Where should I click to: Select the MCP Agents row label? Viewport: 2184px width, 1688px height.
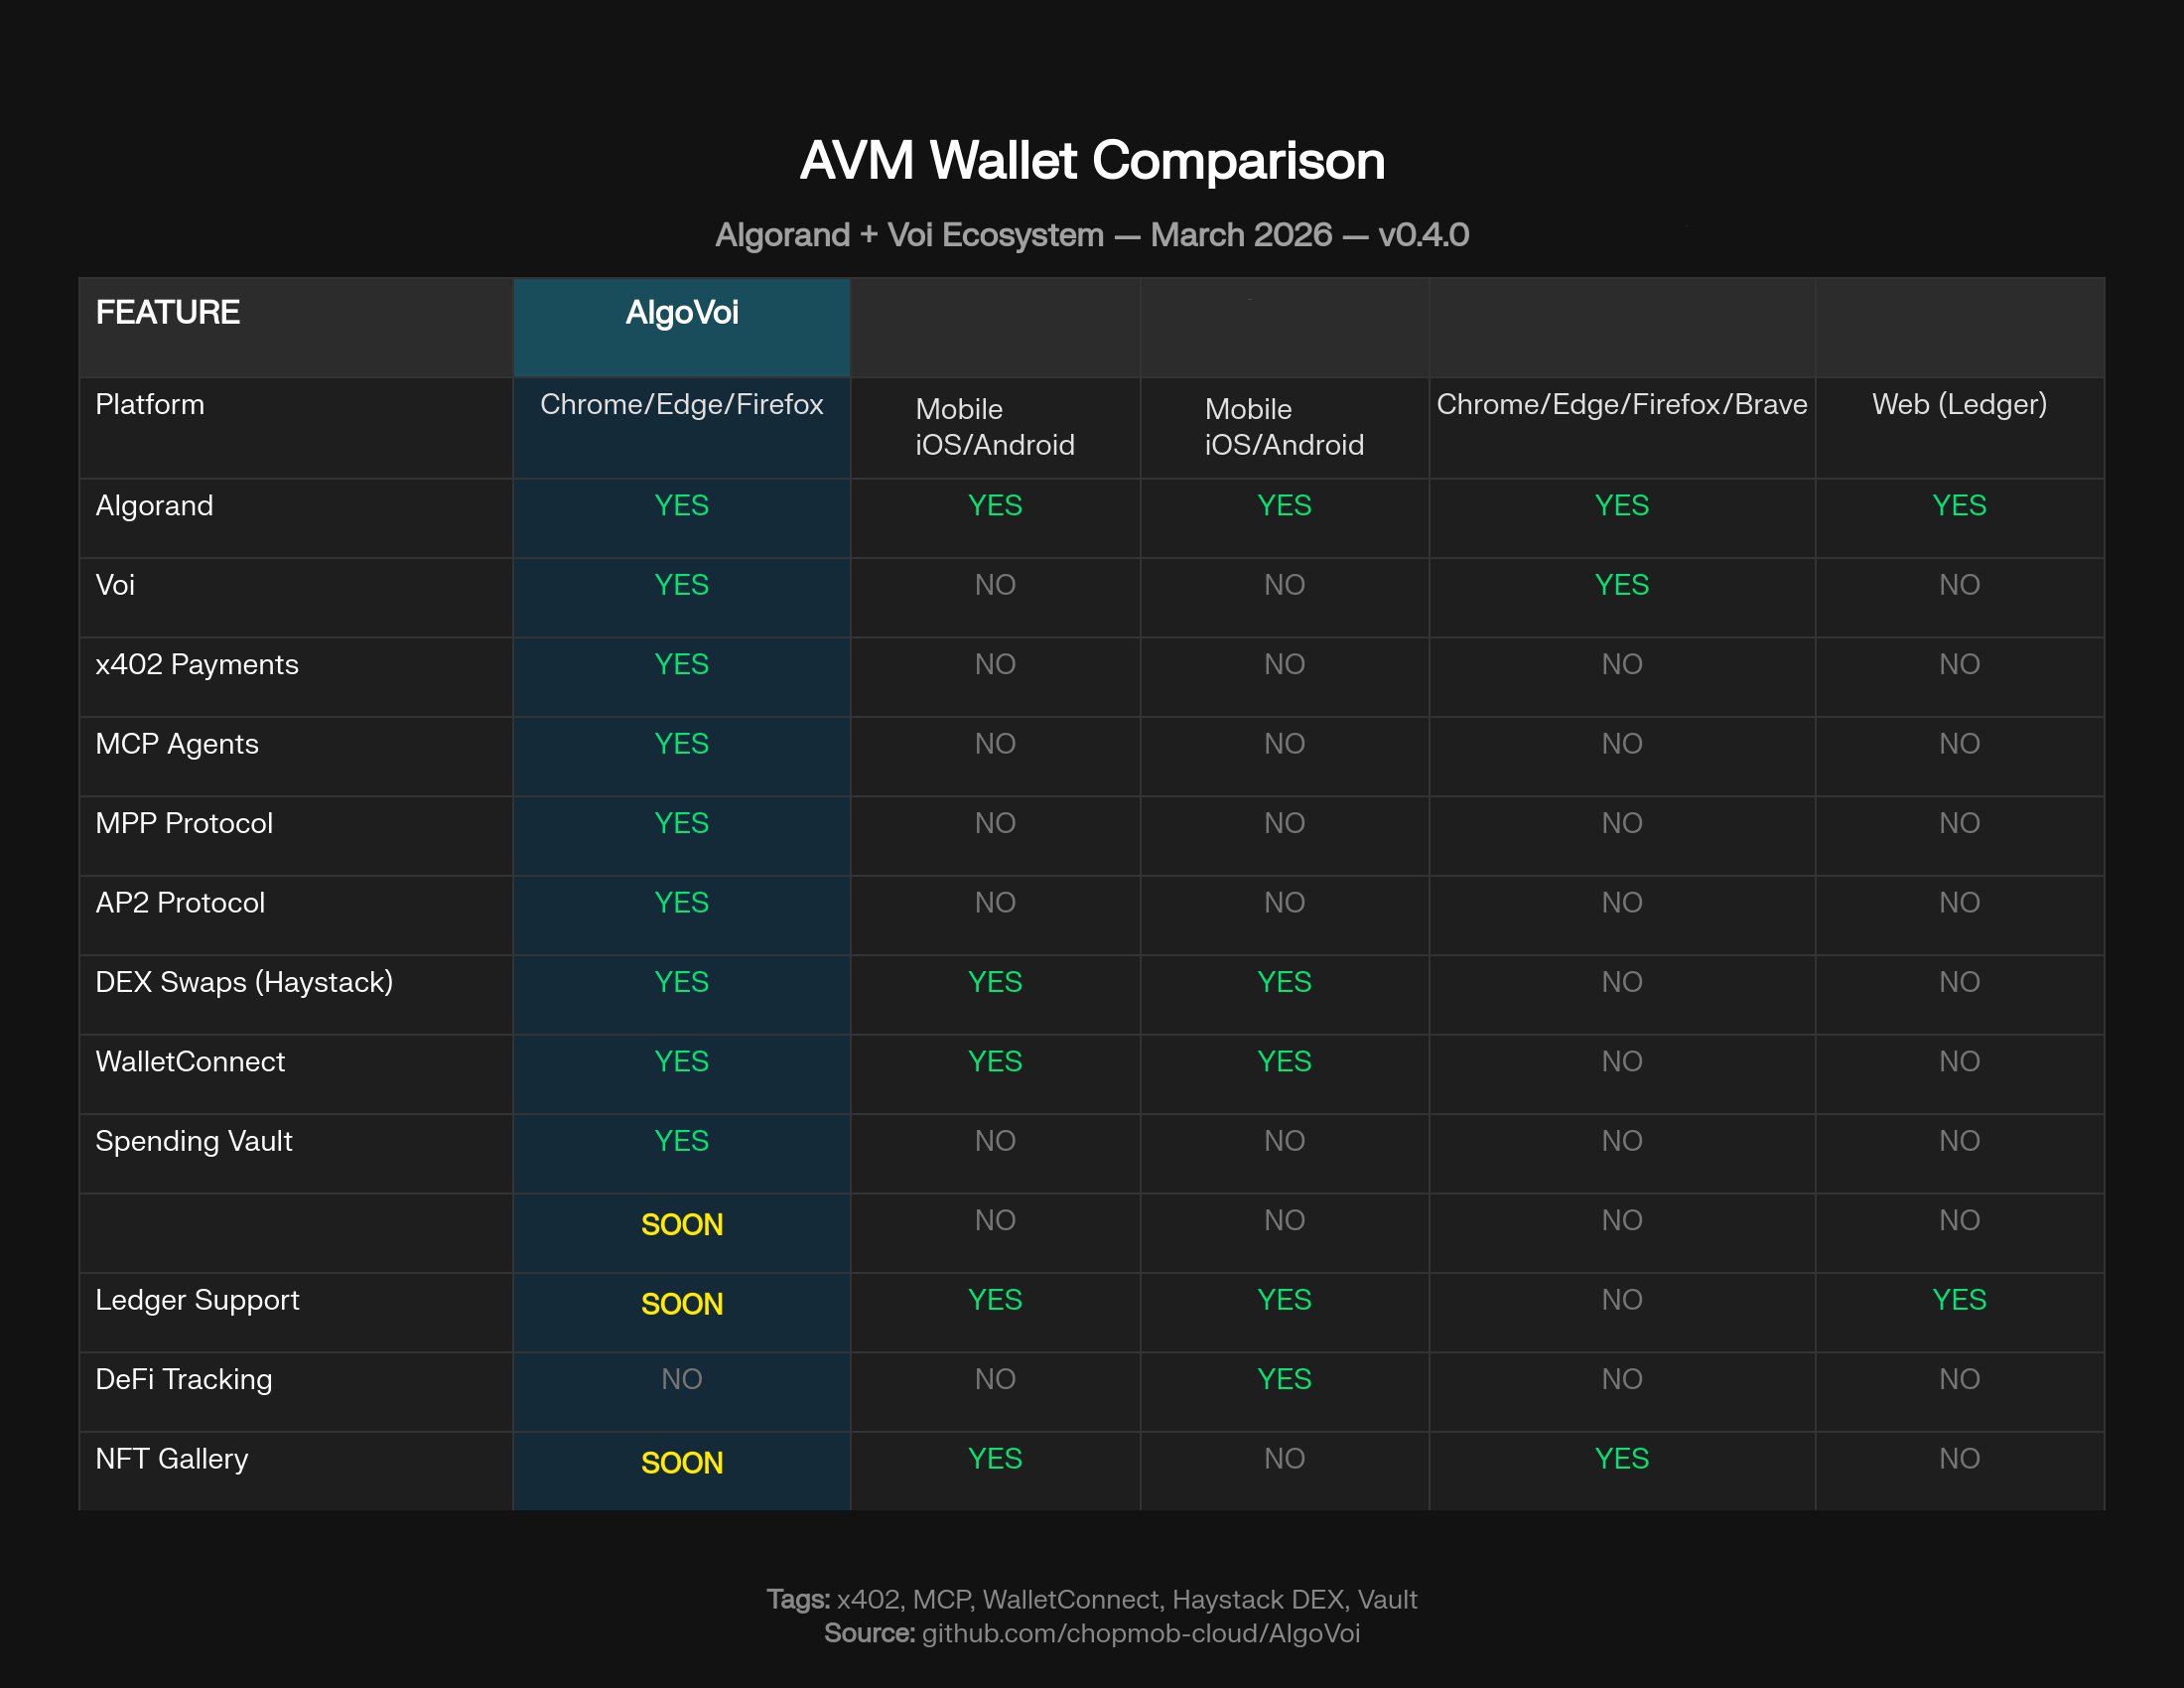tap(176, 744)
